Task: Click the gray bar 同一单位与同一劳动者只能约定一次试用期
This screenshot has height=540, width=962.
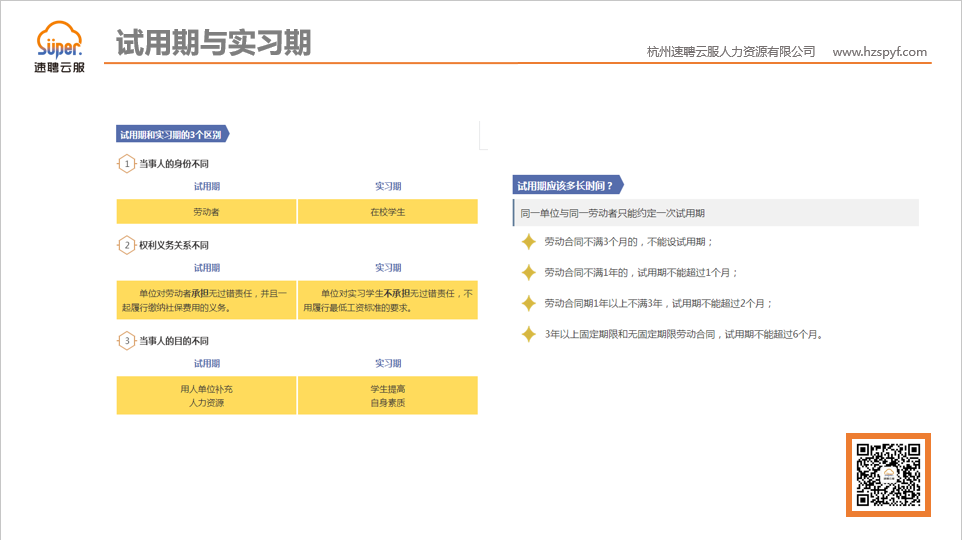Action: pyautogui.click(x=715, y=213)
